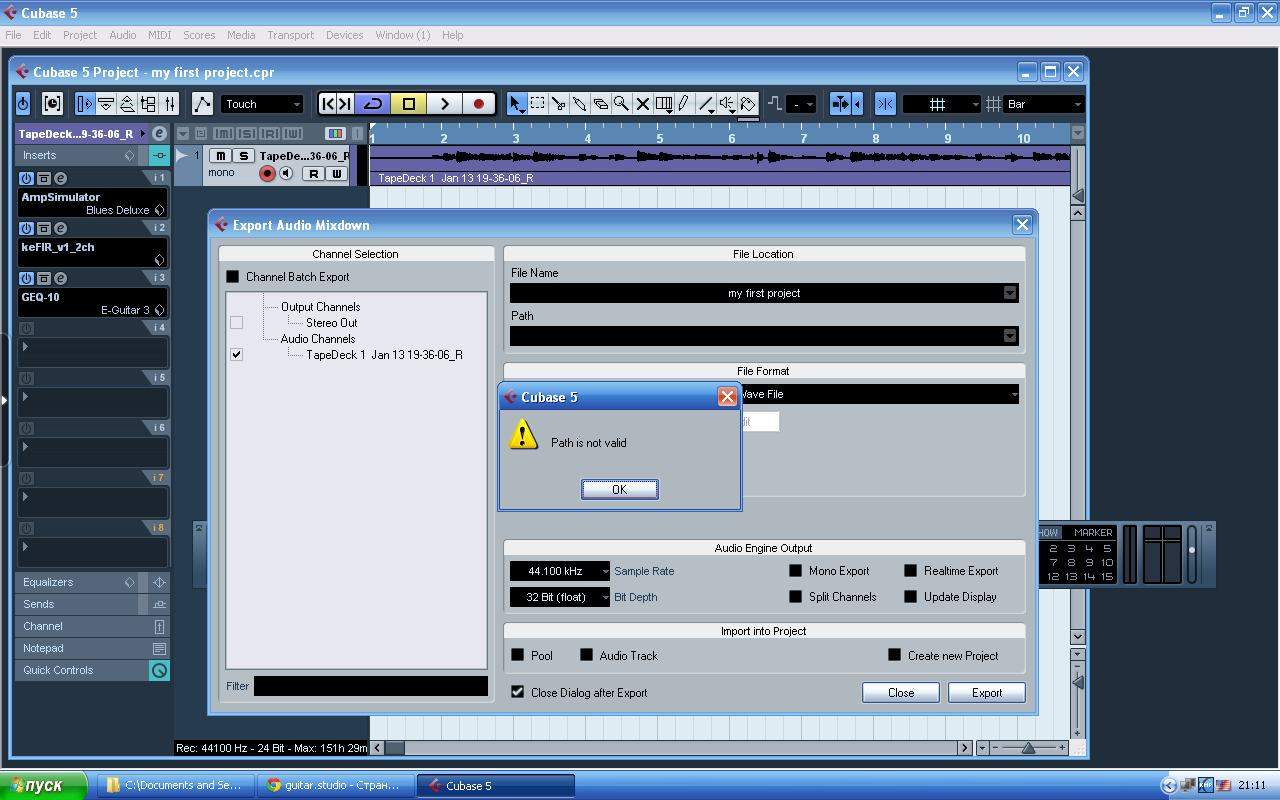1280x800 pixels.
Task: Open the Transport menu
Action: coord(290,35)
